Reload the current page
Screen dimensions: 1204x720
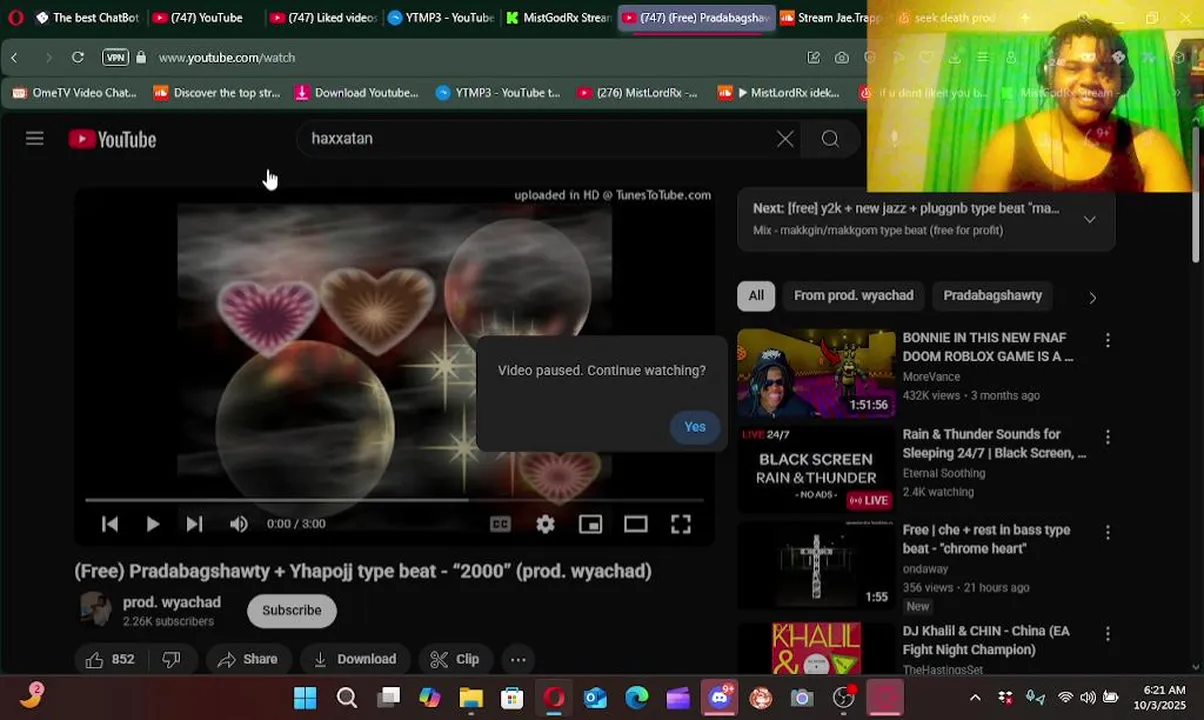pos(77,58)
